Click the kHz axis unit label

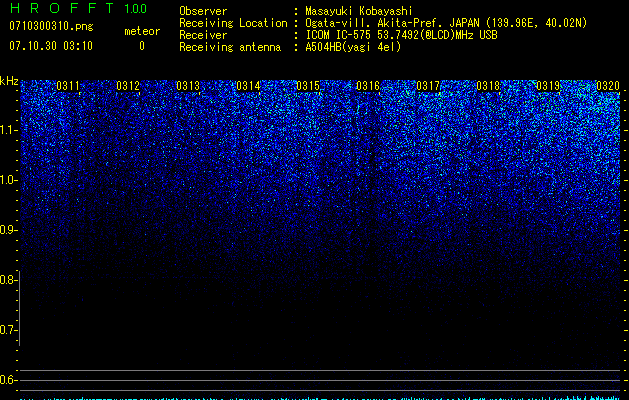9,81
